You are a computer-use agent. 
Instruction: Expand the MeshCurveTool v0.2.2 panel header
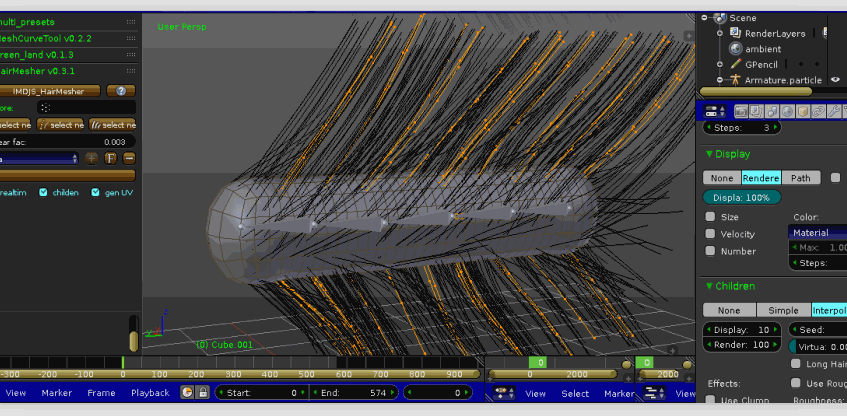click(46, 38)
